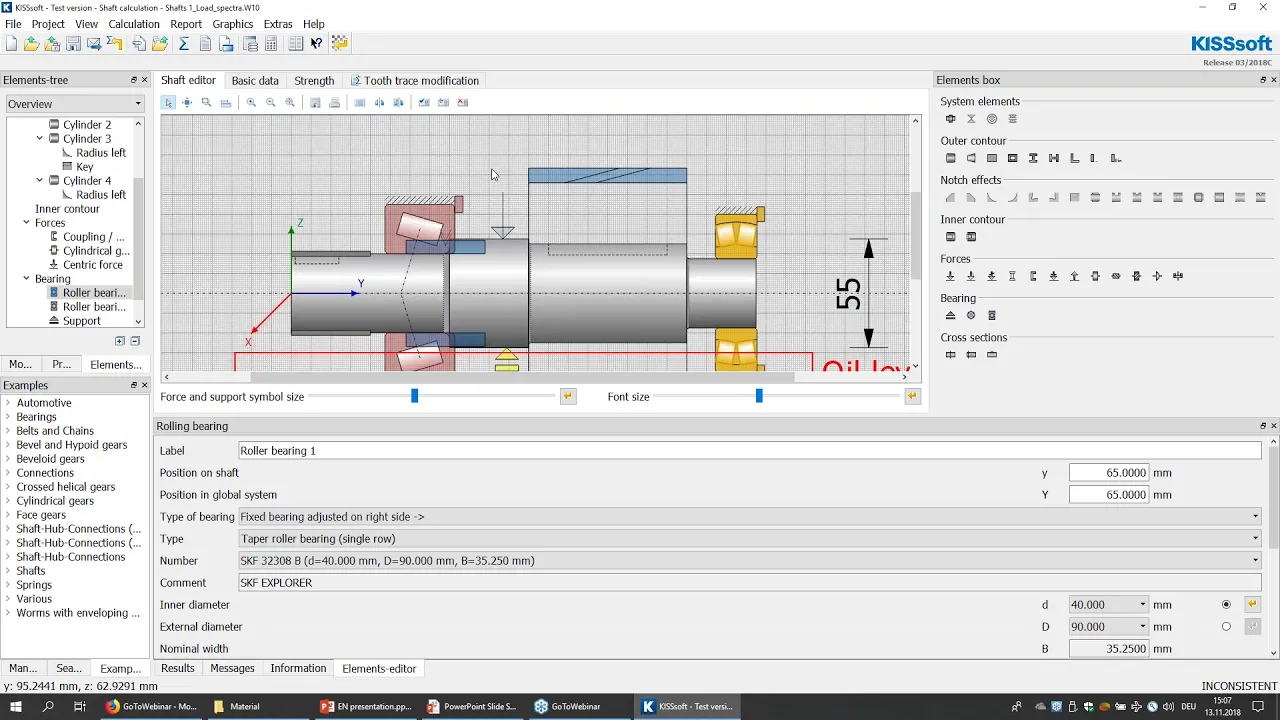Viewport: 1280px width, 720px height.
Task: Click the Windows Start button
Action: [x=16, y=706]
